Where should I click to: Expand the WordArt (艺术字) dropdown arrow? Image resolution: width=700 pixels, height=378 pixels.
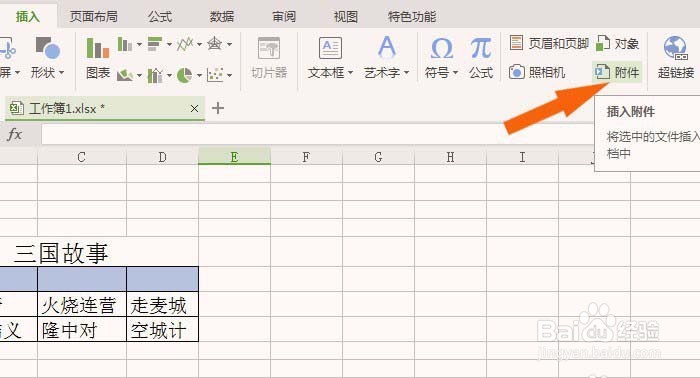(406, 72)
